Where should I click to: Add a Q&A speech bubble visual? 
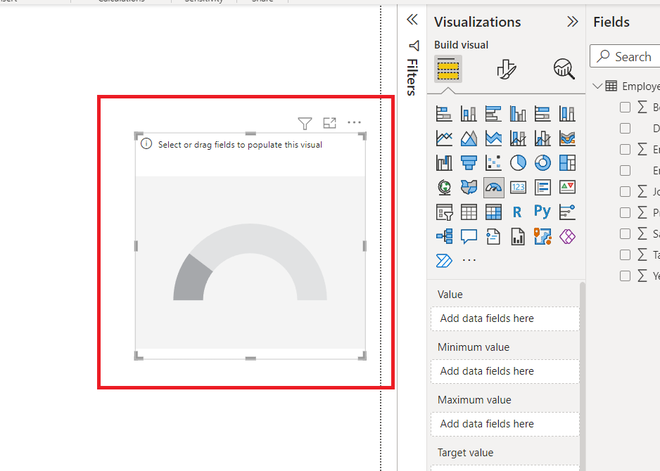469,236
